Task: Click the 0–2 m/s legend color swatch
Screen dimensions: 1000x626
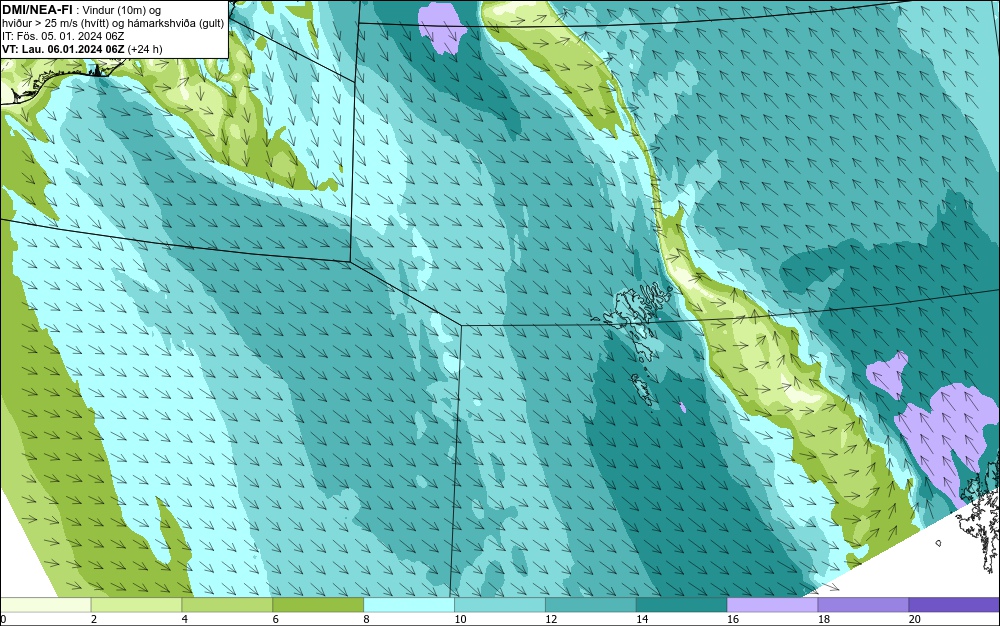Action: (46, 604)
